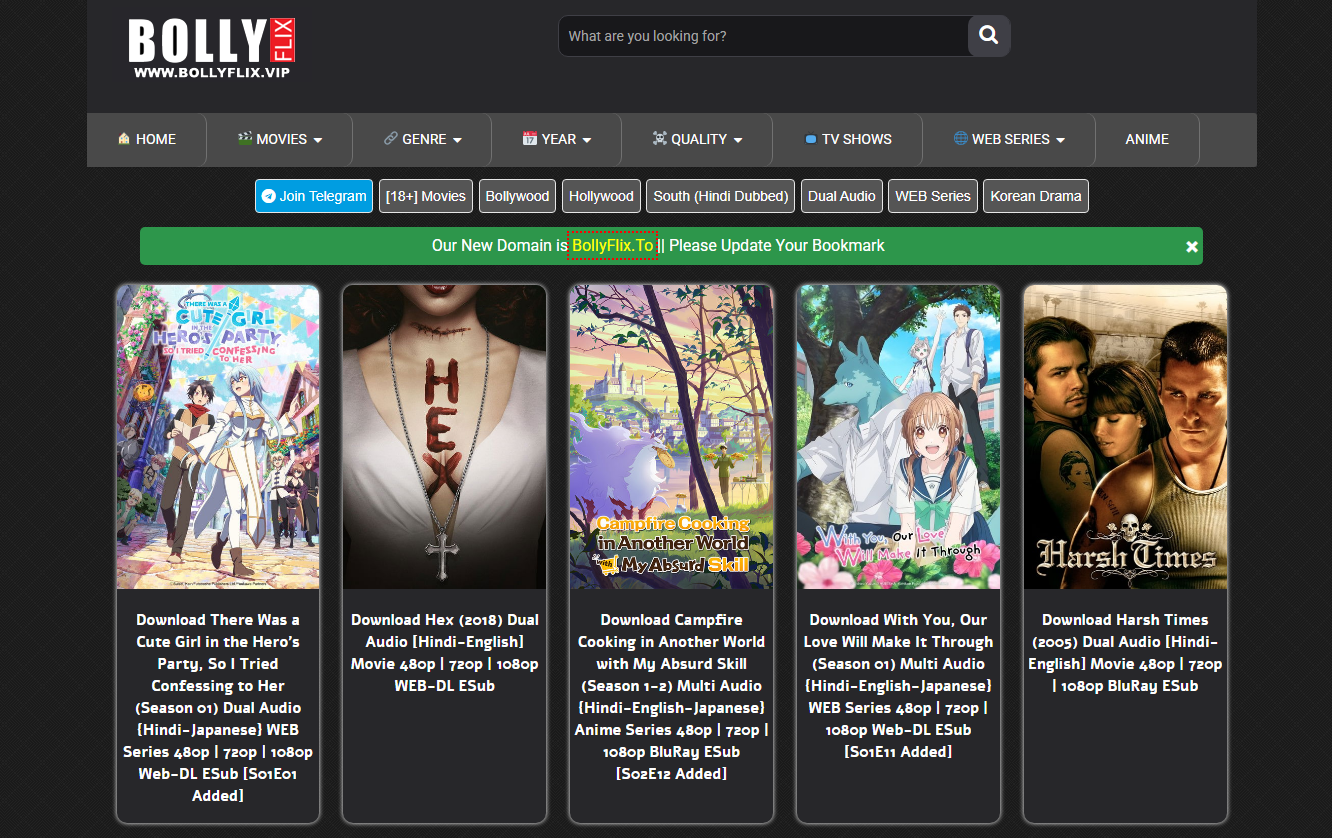
Task: Click the magnifier search button
Action: coord(989,36)
